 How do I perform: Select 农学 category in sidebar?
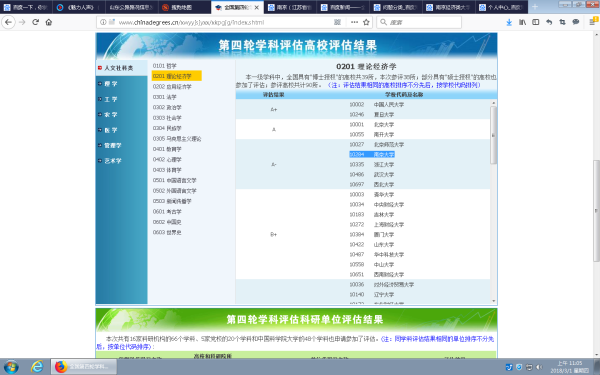(x=111, y=114)
